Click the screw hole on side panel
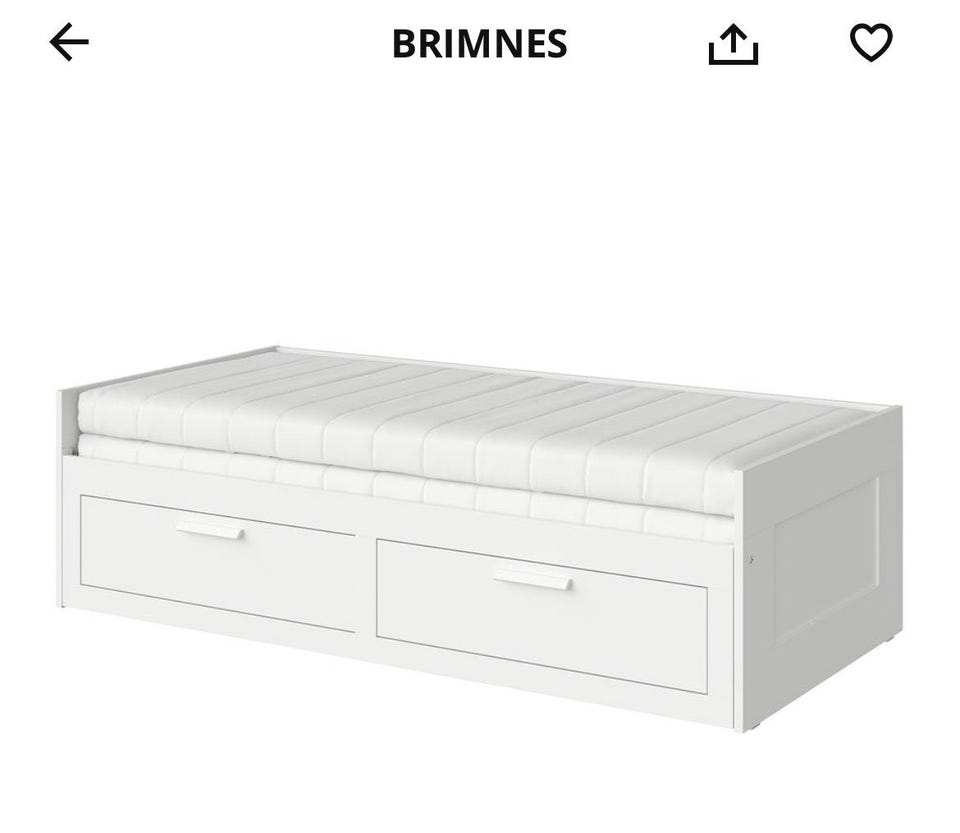Viewport: 960px width, 833px height. [x=751, y=559]
